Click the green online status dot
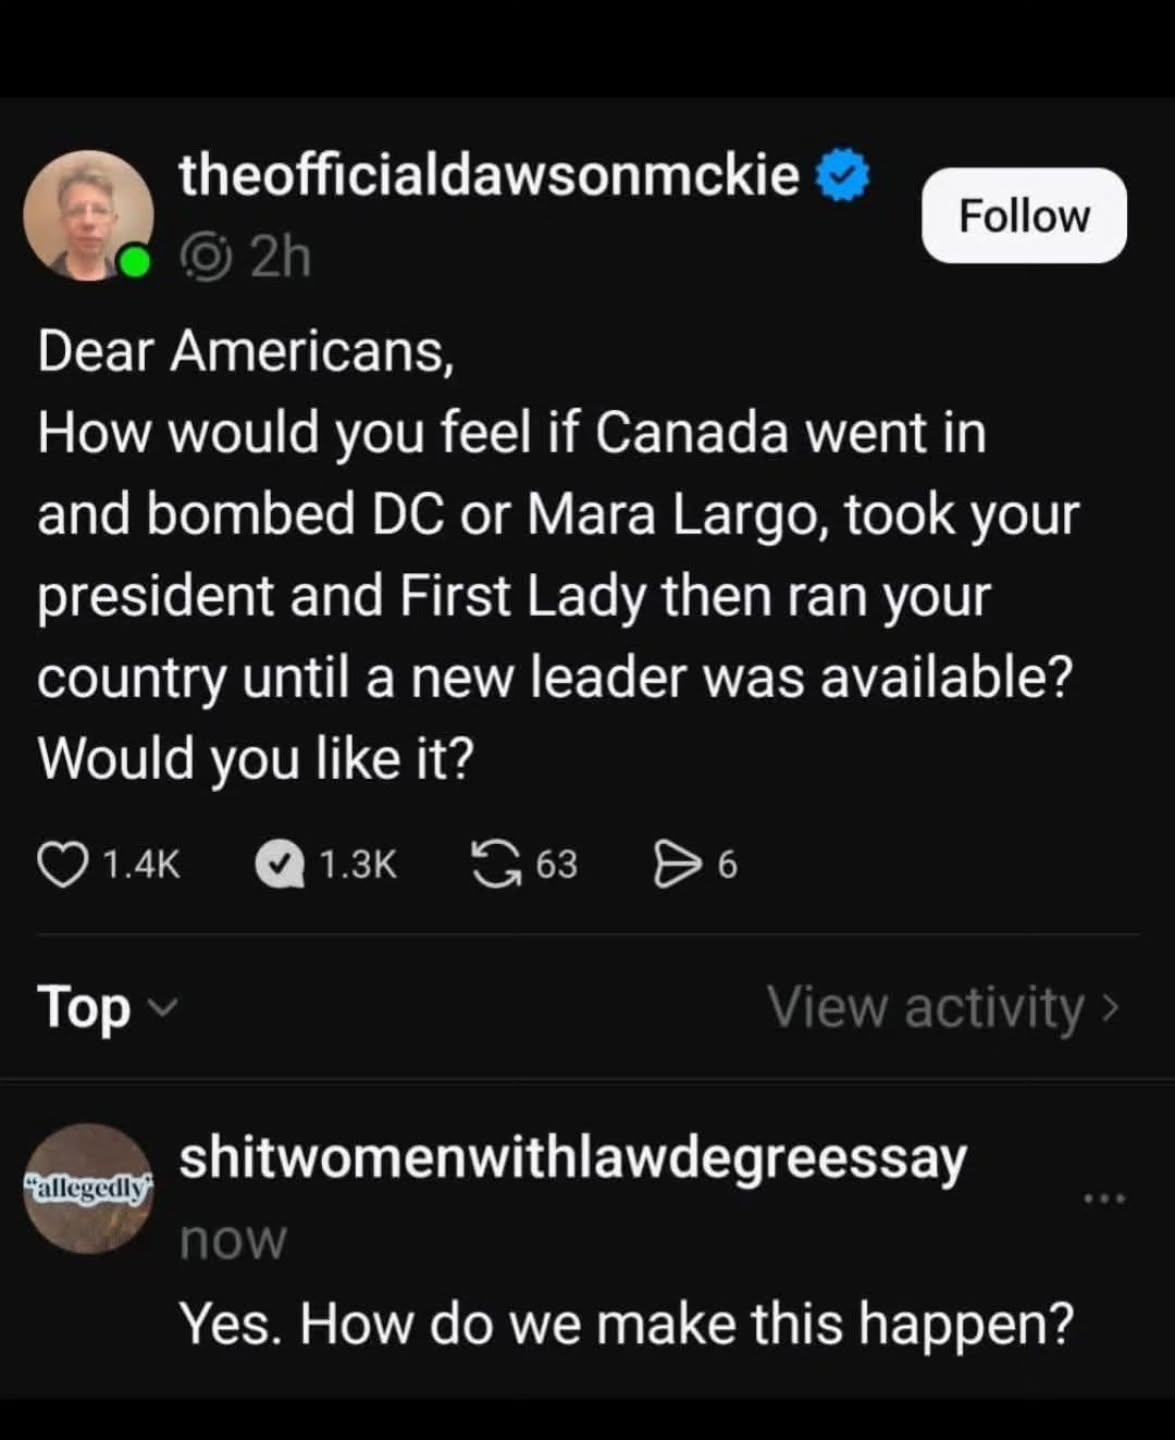Screen dimensions: 1175x1440 (133, 262)
